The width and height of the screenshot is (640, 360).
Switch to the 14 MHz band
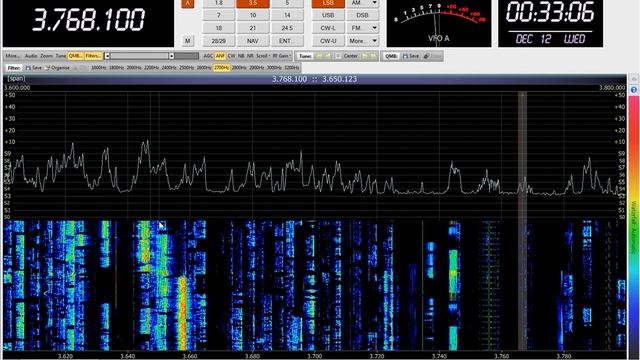click(x=287, y=15)
